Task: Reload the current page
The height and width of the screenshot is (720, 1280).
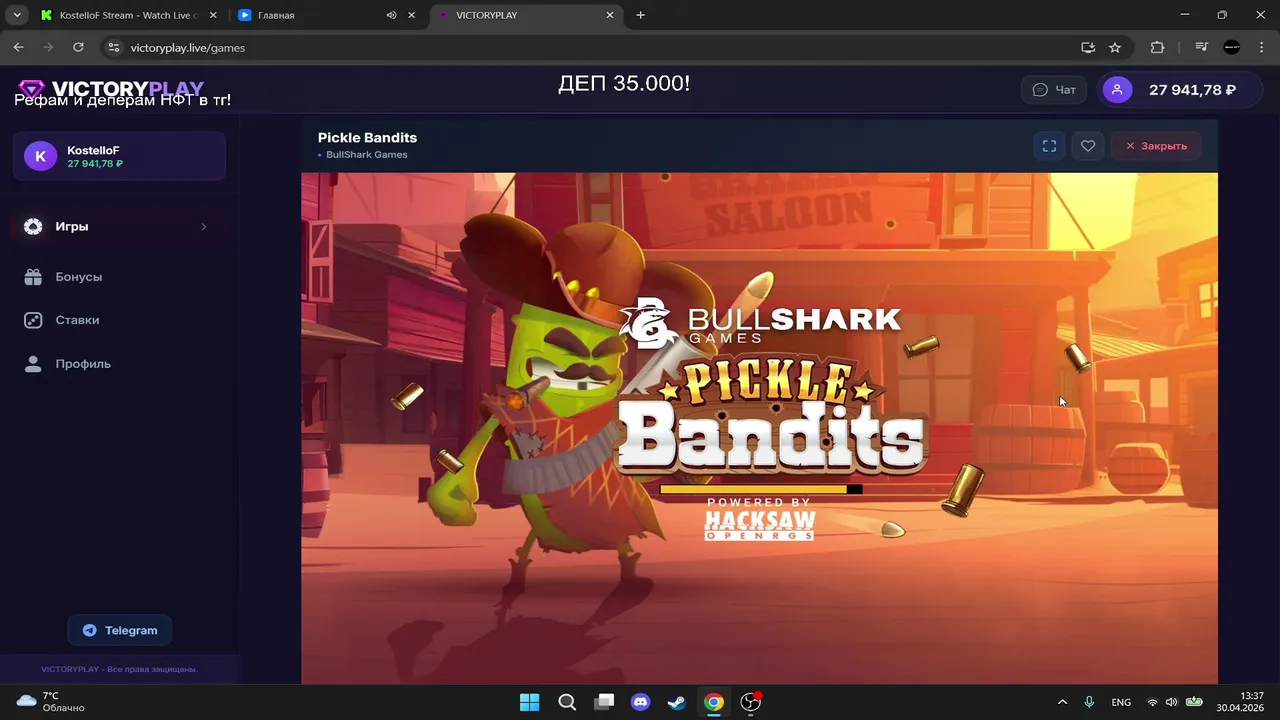Action: [x=78, y=47]
